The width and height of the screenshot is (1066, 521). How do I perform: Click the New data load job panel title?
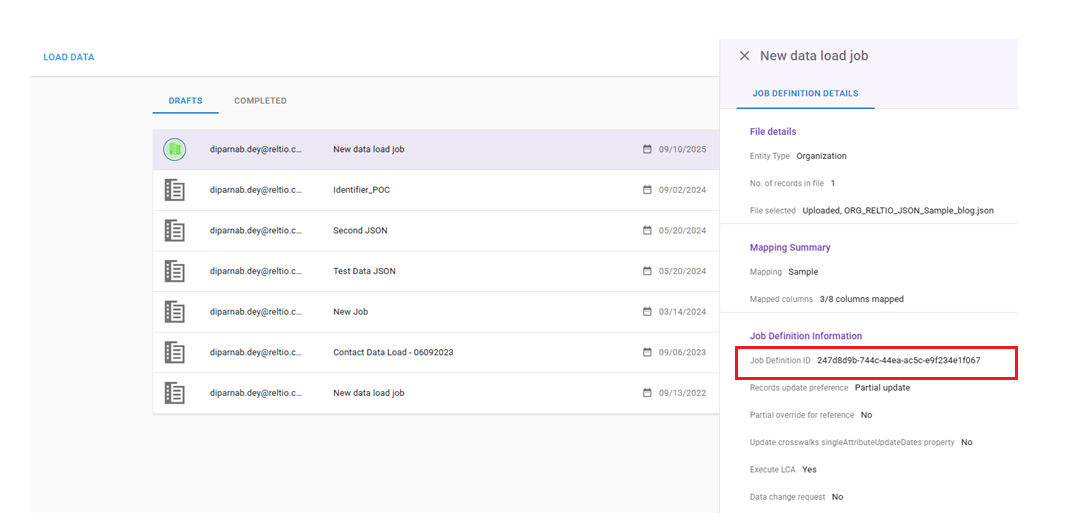pos(814,56)
